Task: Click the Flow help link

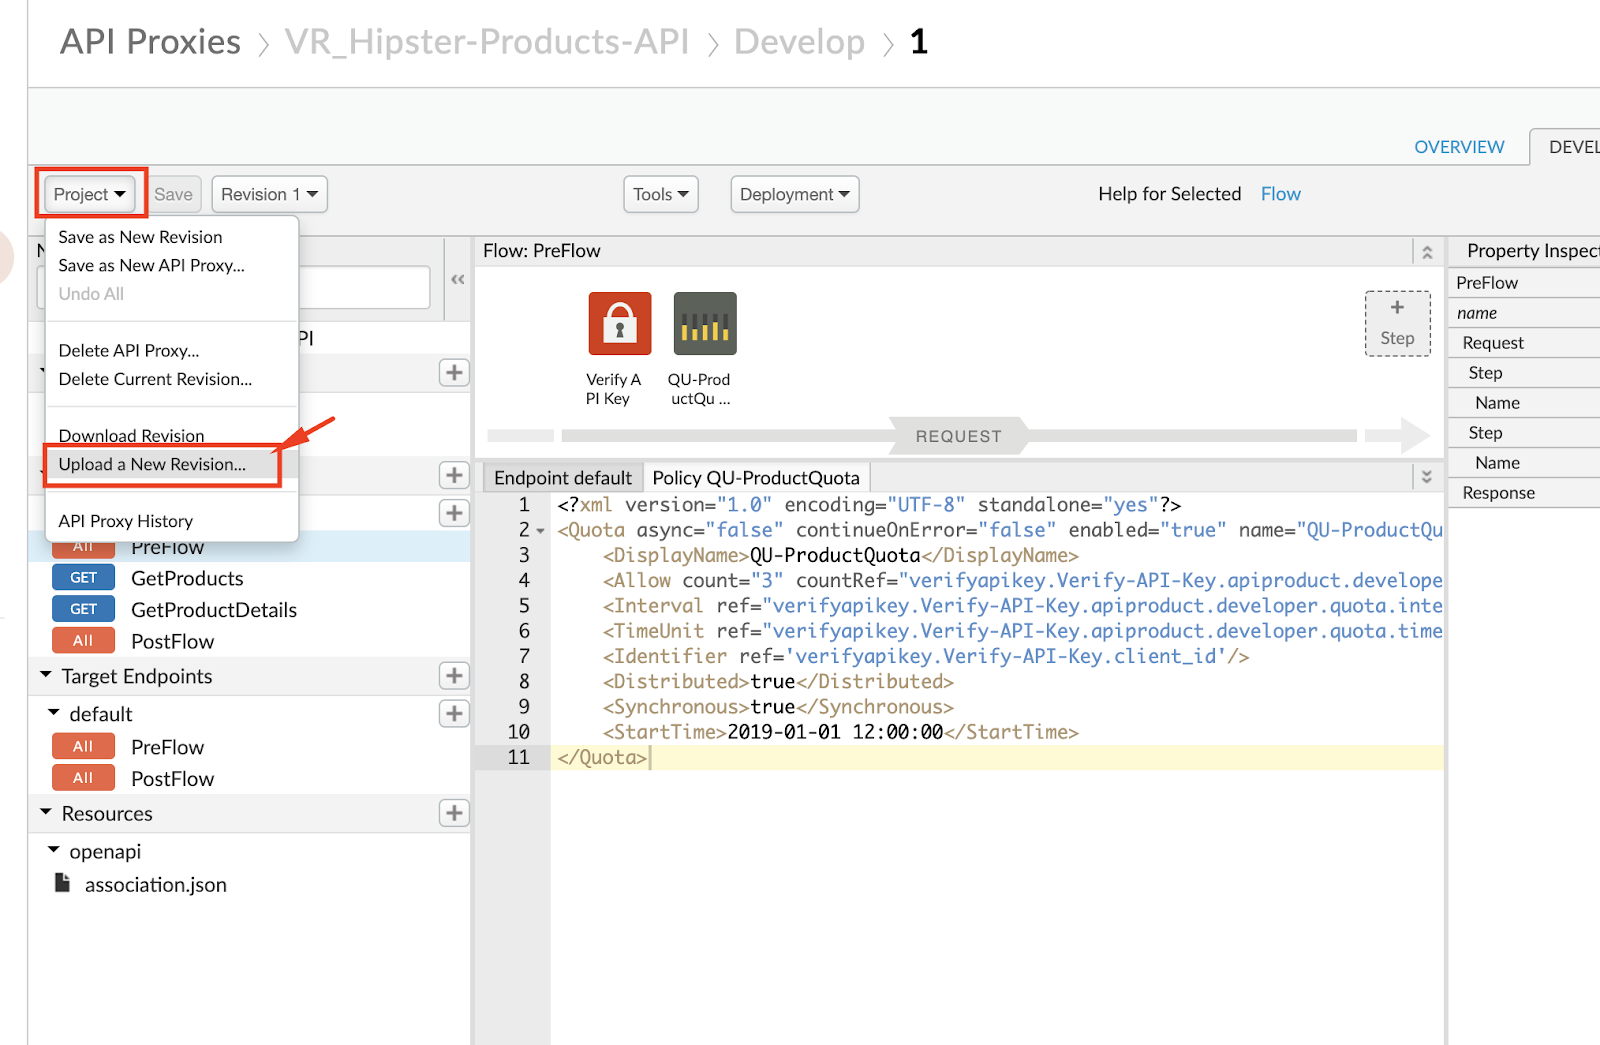Action: (x=1280, y=194)
